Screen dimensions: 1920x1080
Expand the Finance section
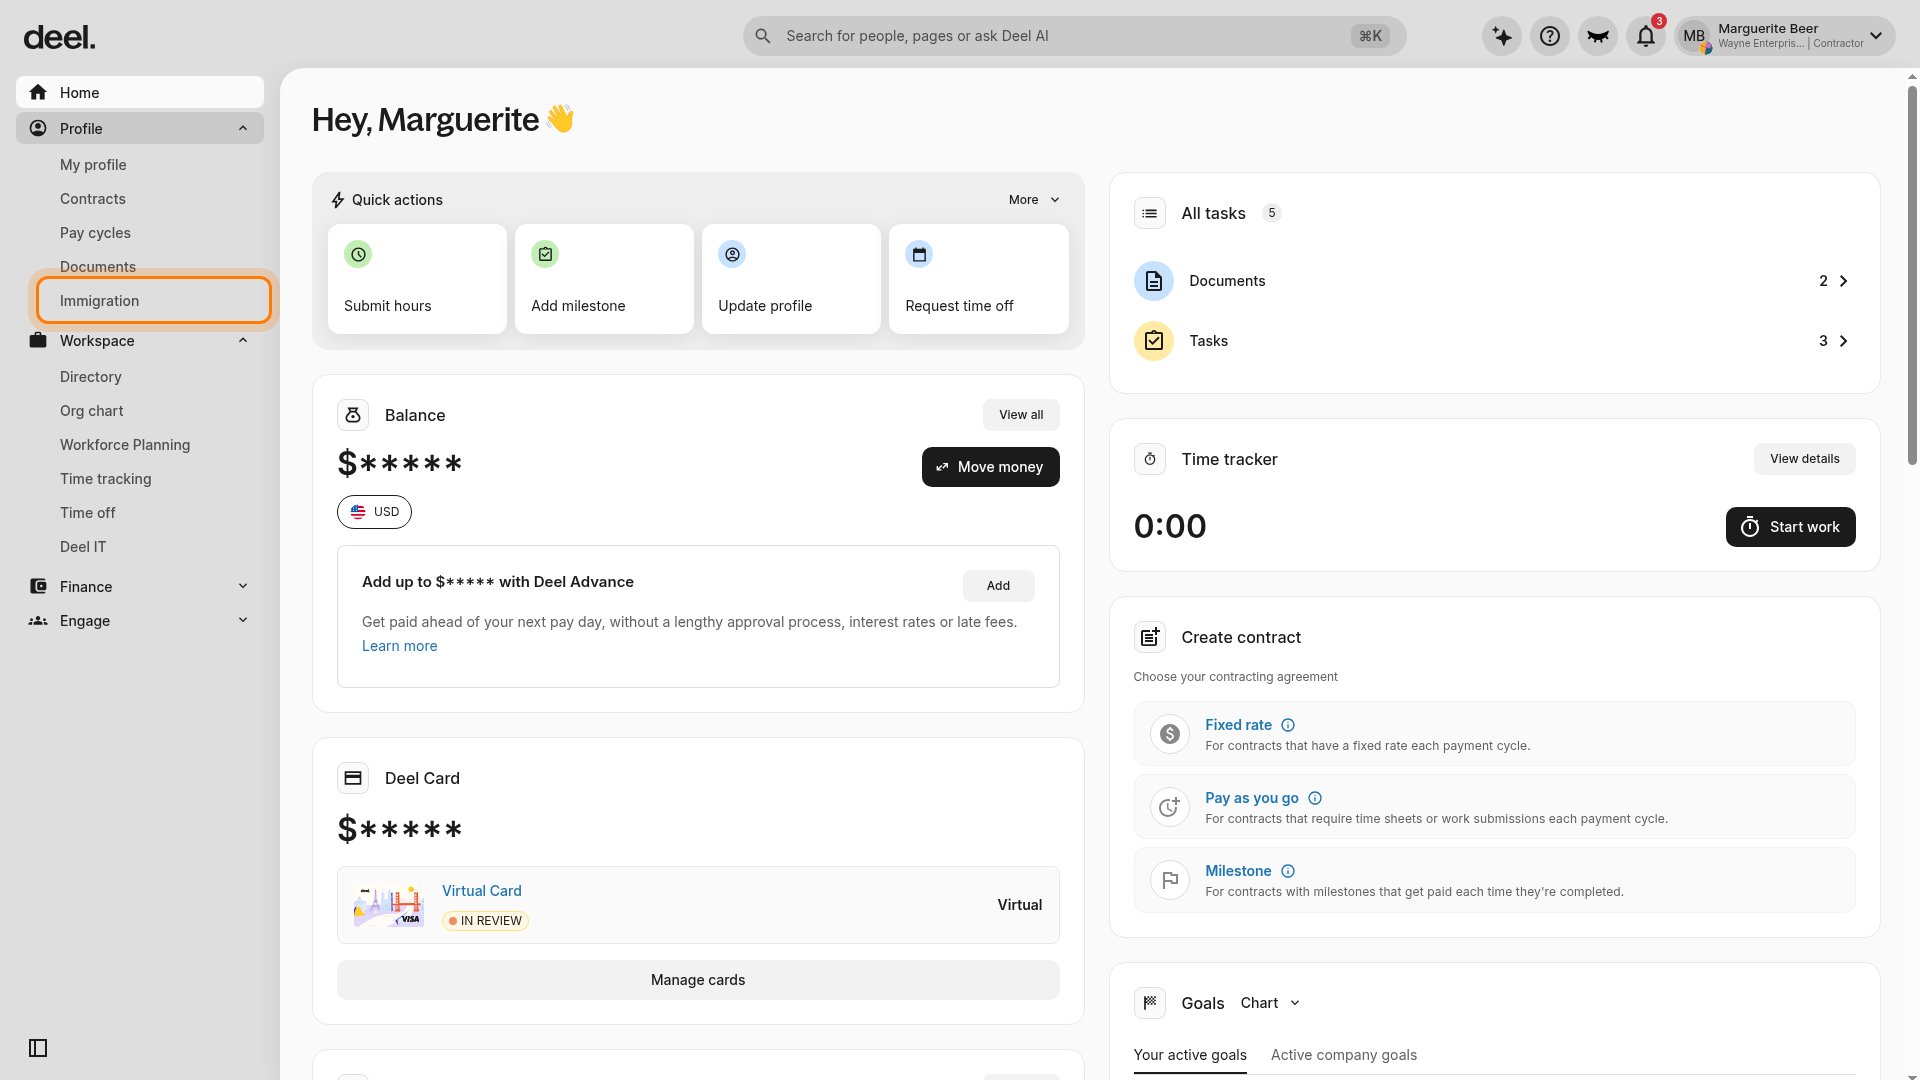243,586
